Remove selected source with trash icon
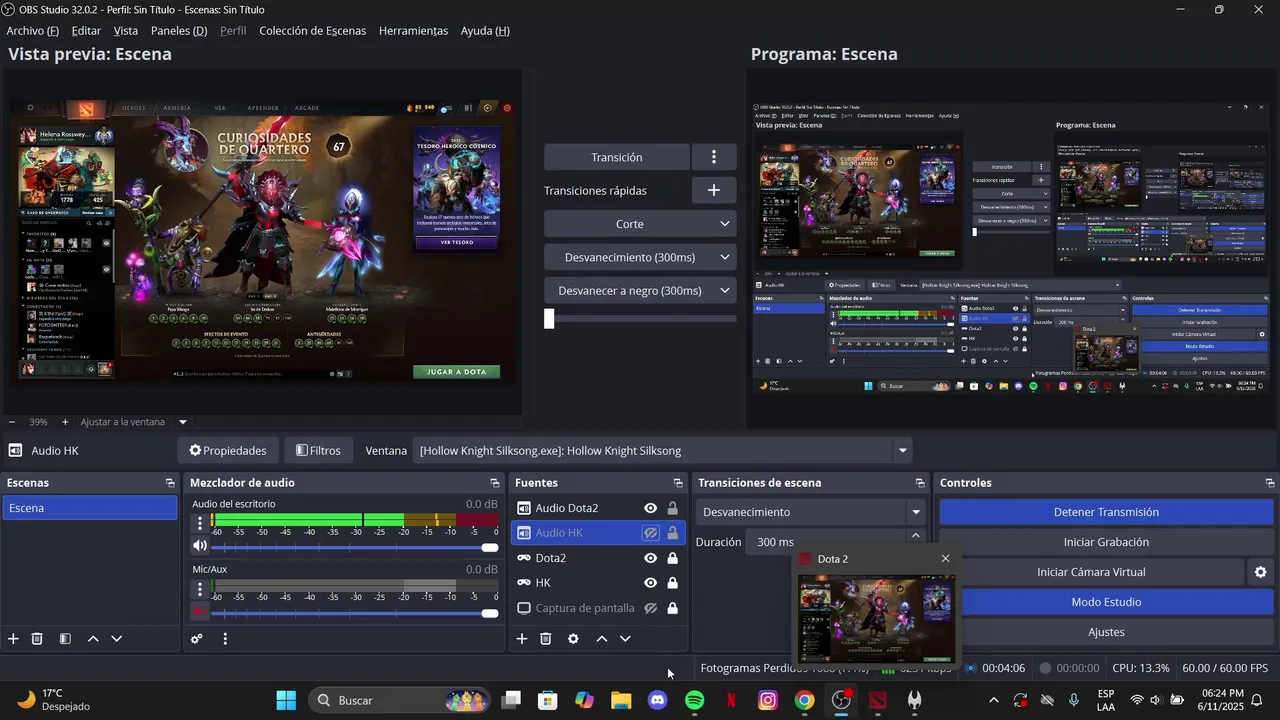 546,639
